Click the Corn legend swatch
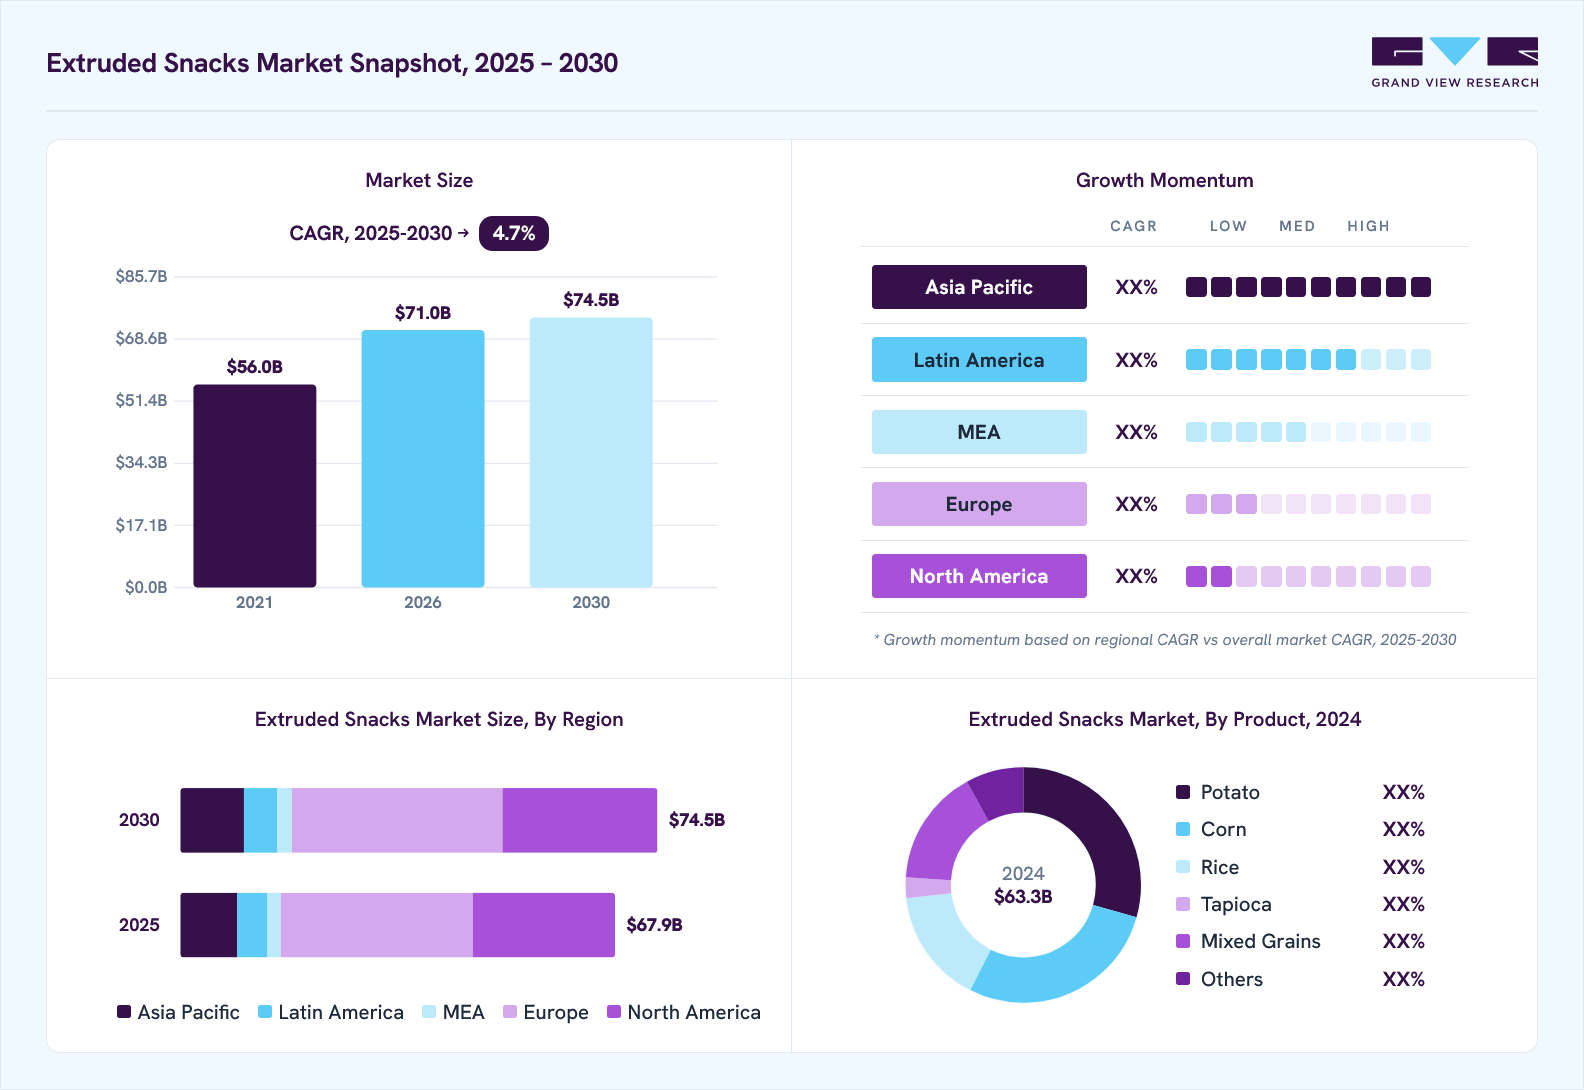Screen dimensions: 1584x1090 coord(1183,829)
